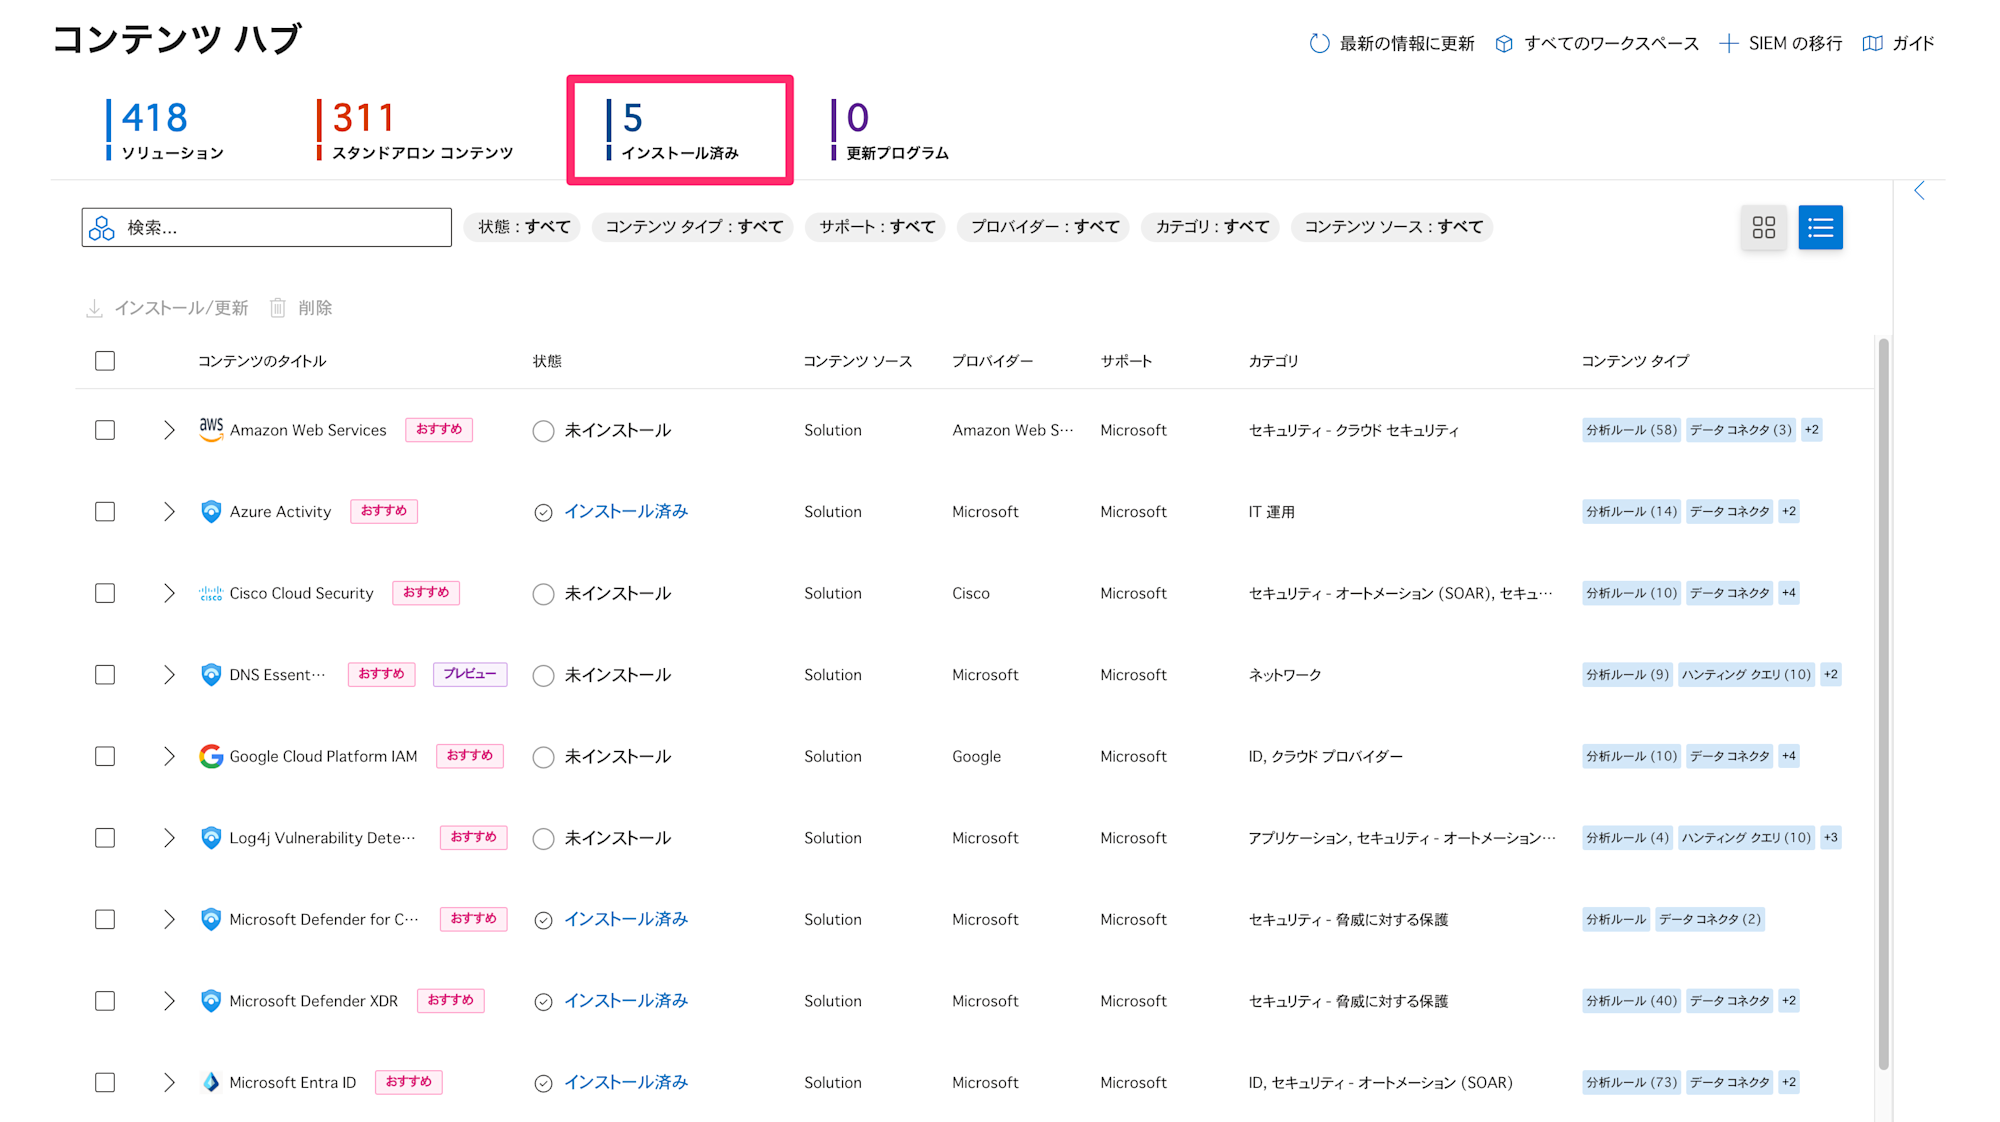Click the プレビュー badge for DNS Essentials
Screen dimensions: 2000x1122
pyautogui.click(x=470, y=674)
